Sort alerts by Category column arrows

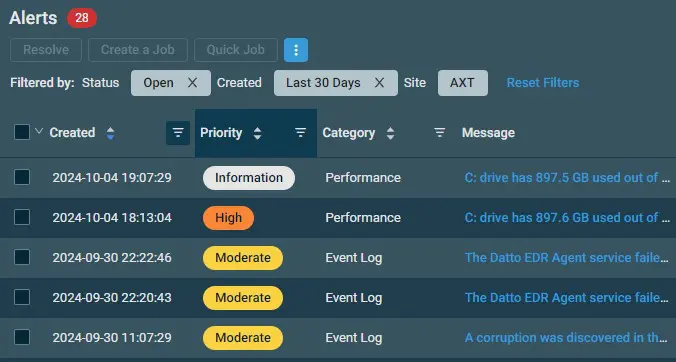[x=390, y=133]
